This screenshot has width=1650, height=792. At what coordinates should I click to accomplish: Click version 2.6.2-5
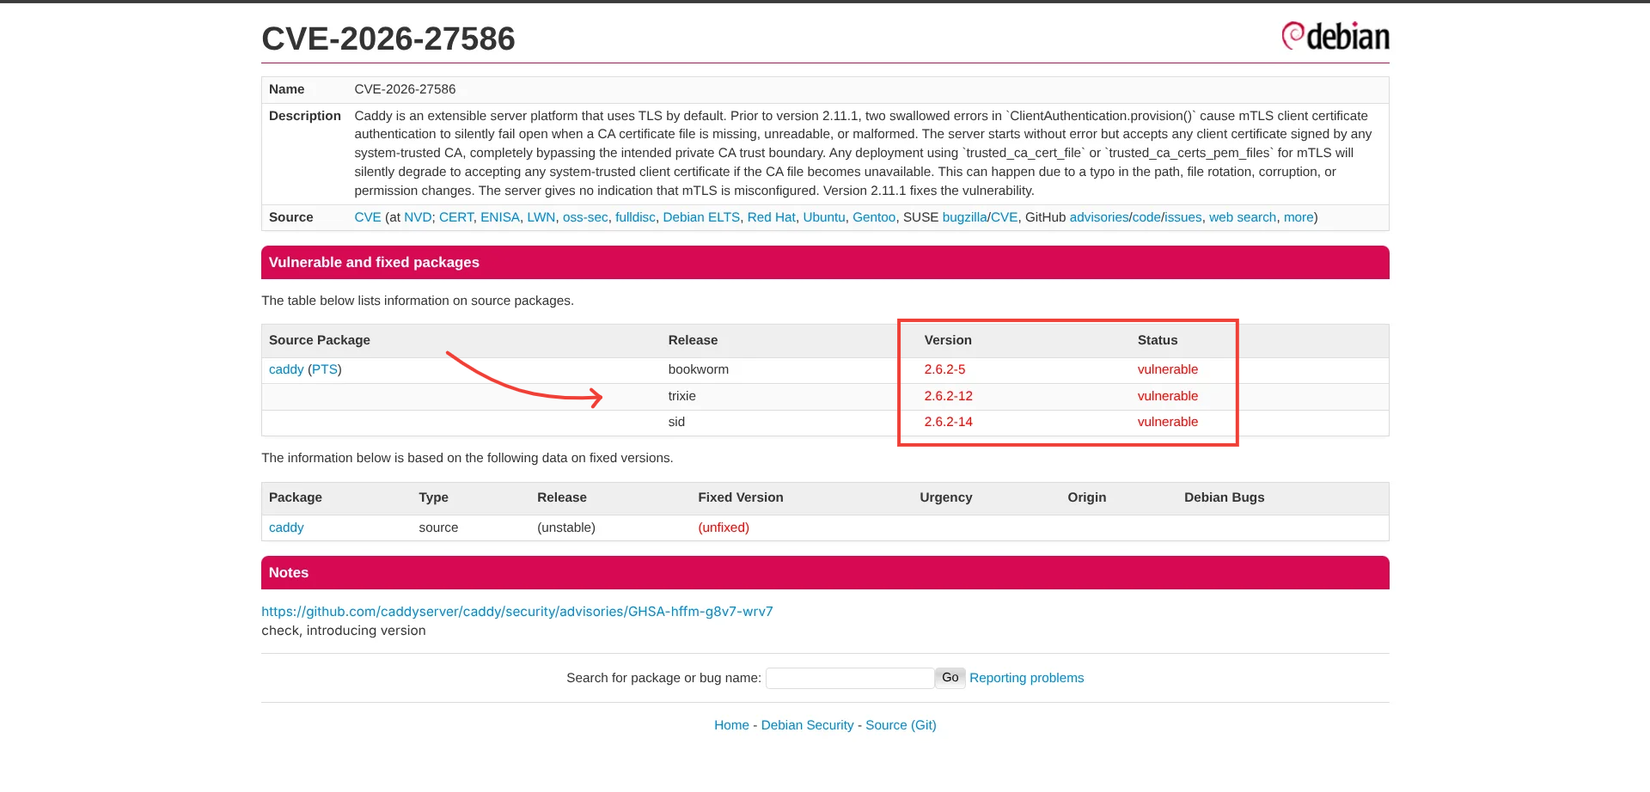[944, 369]
